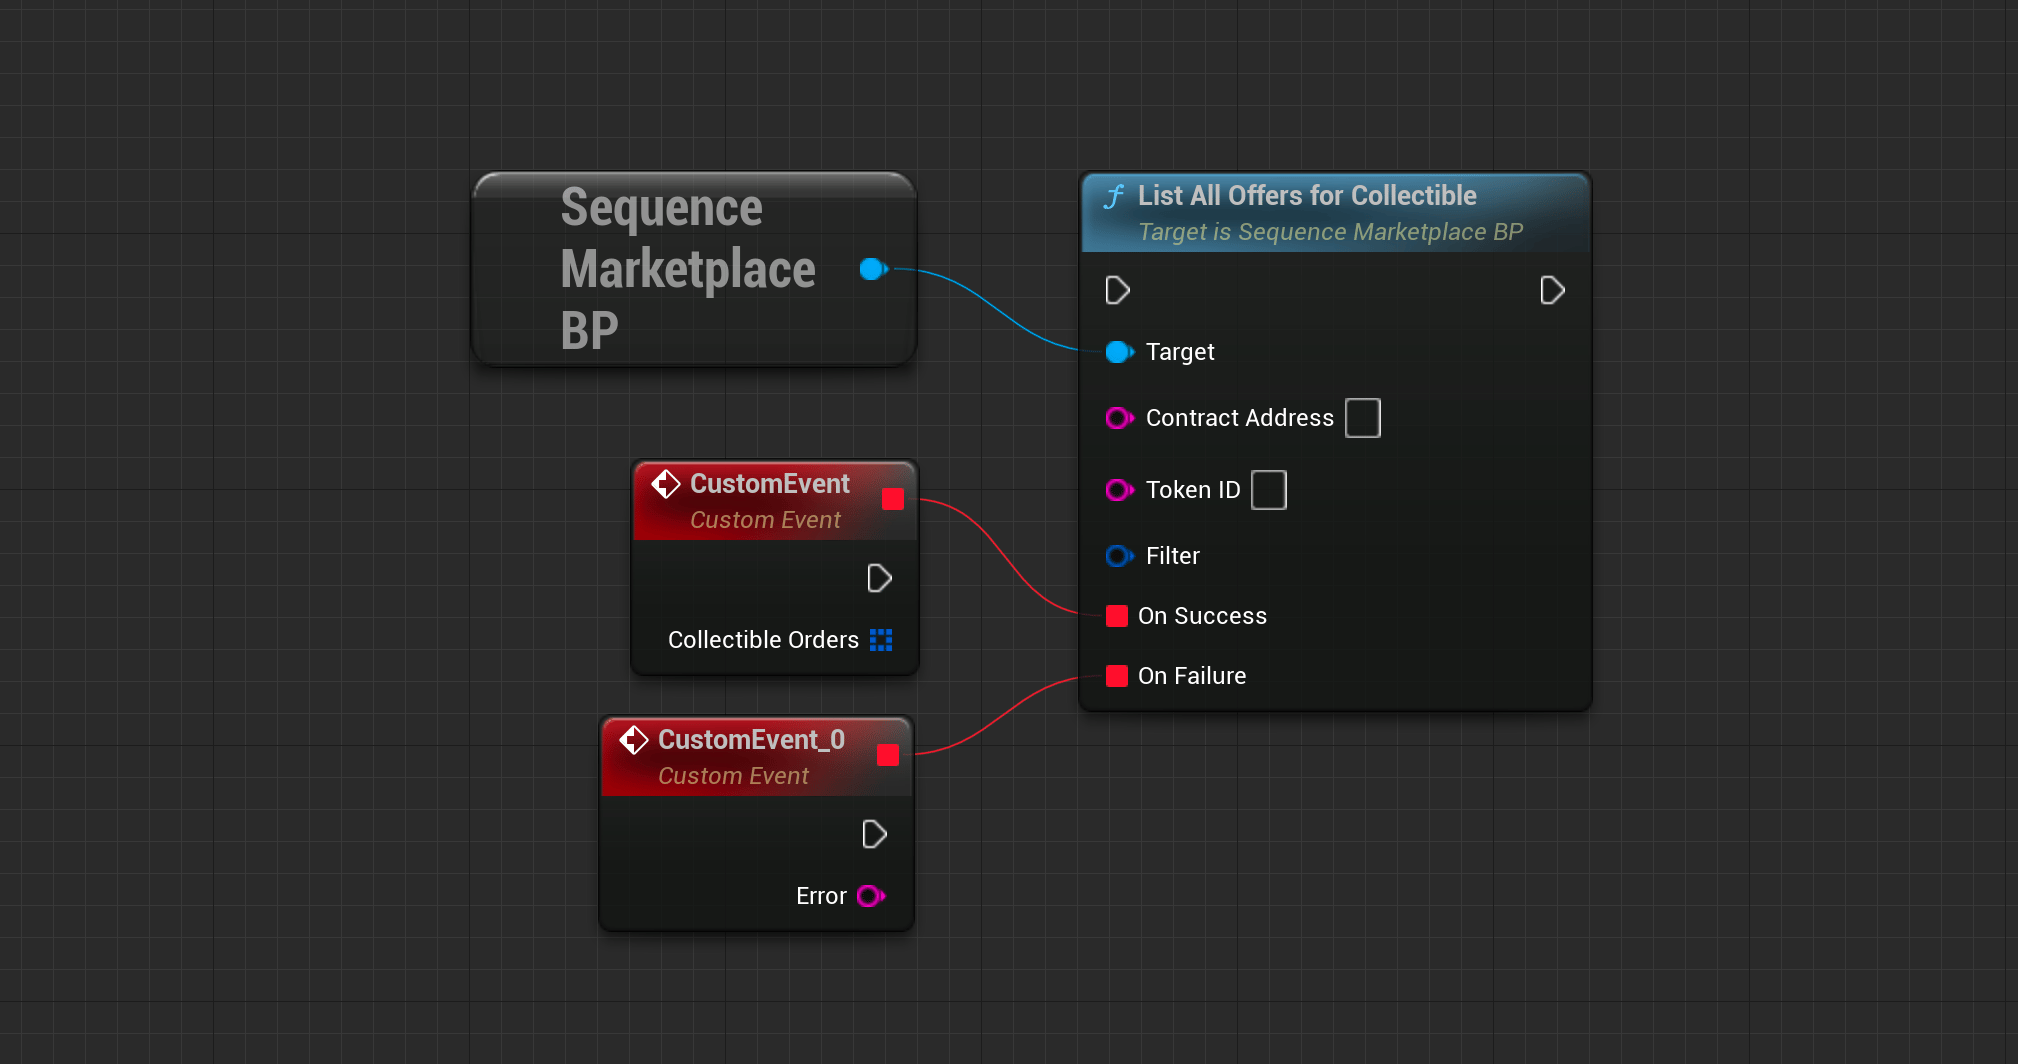
Task: Click the Filter label
Action: pos(1173,556)
